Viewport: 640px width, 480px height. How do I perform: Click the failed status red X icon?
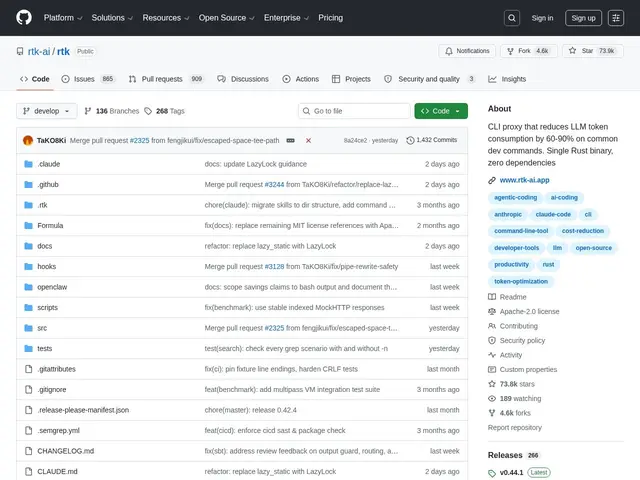click(309, 140)
